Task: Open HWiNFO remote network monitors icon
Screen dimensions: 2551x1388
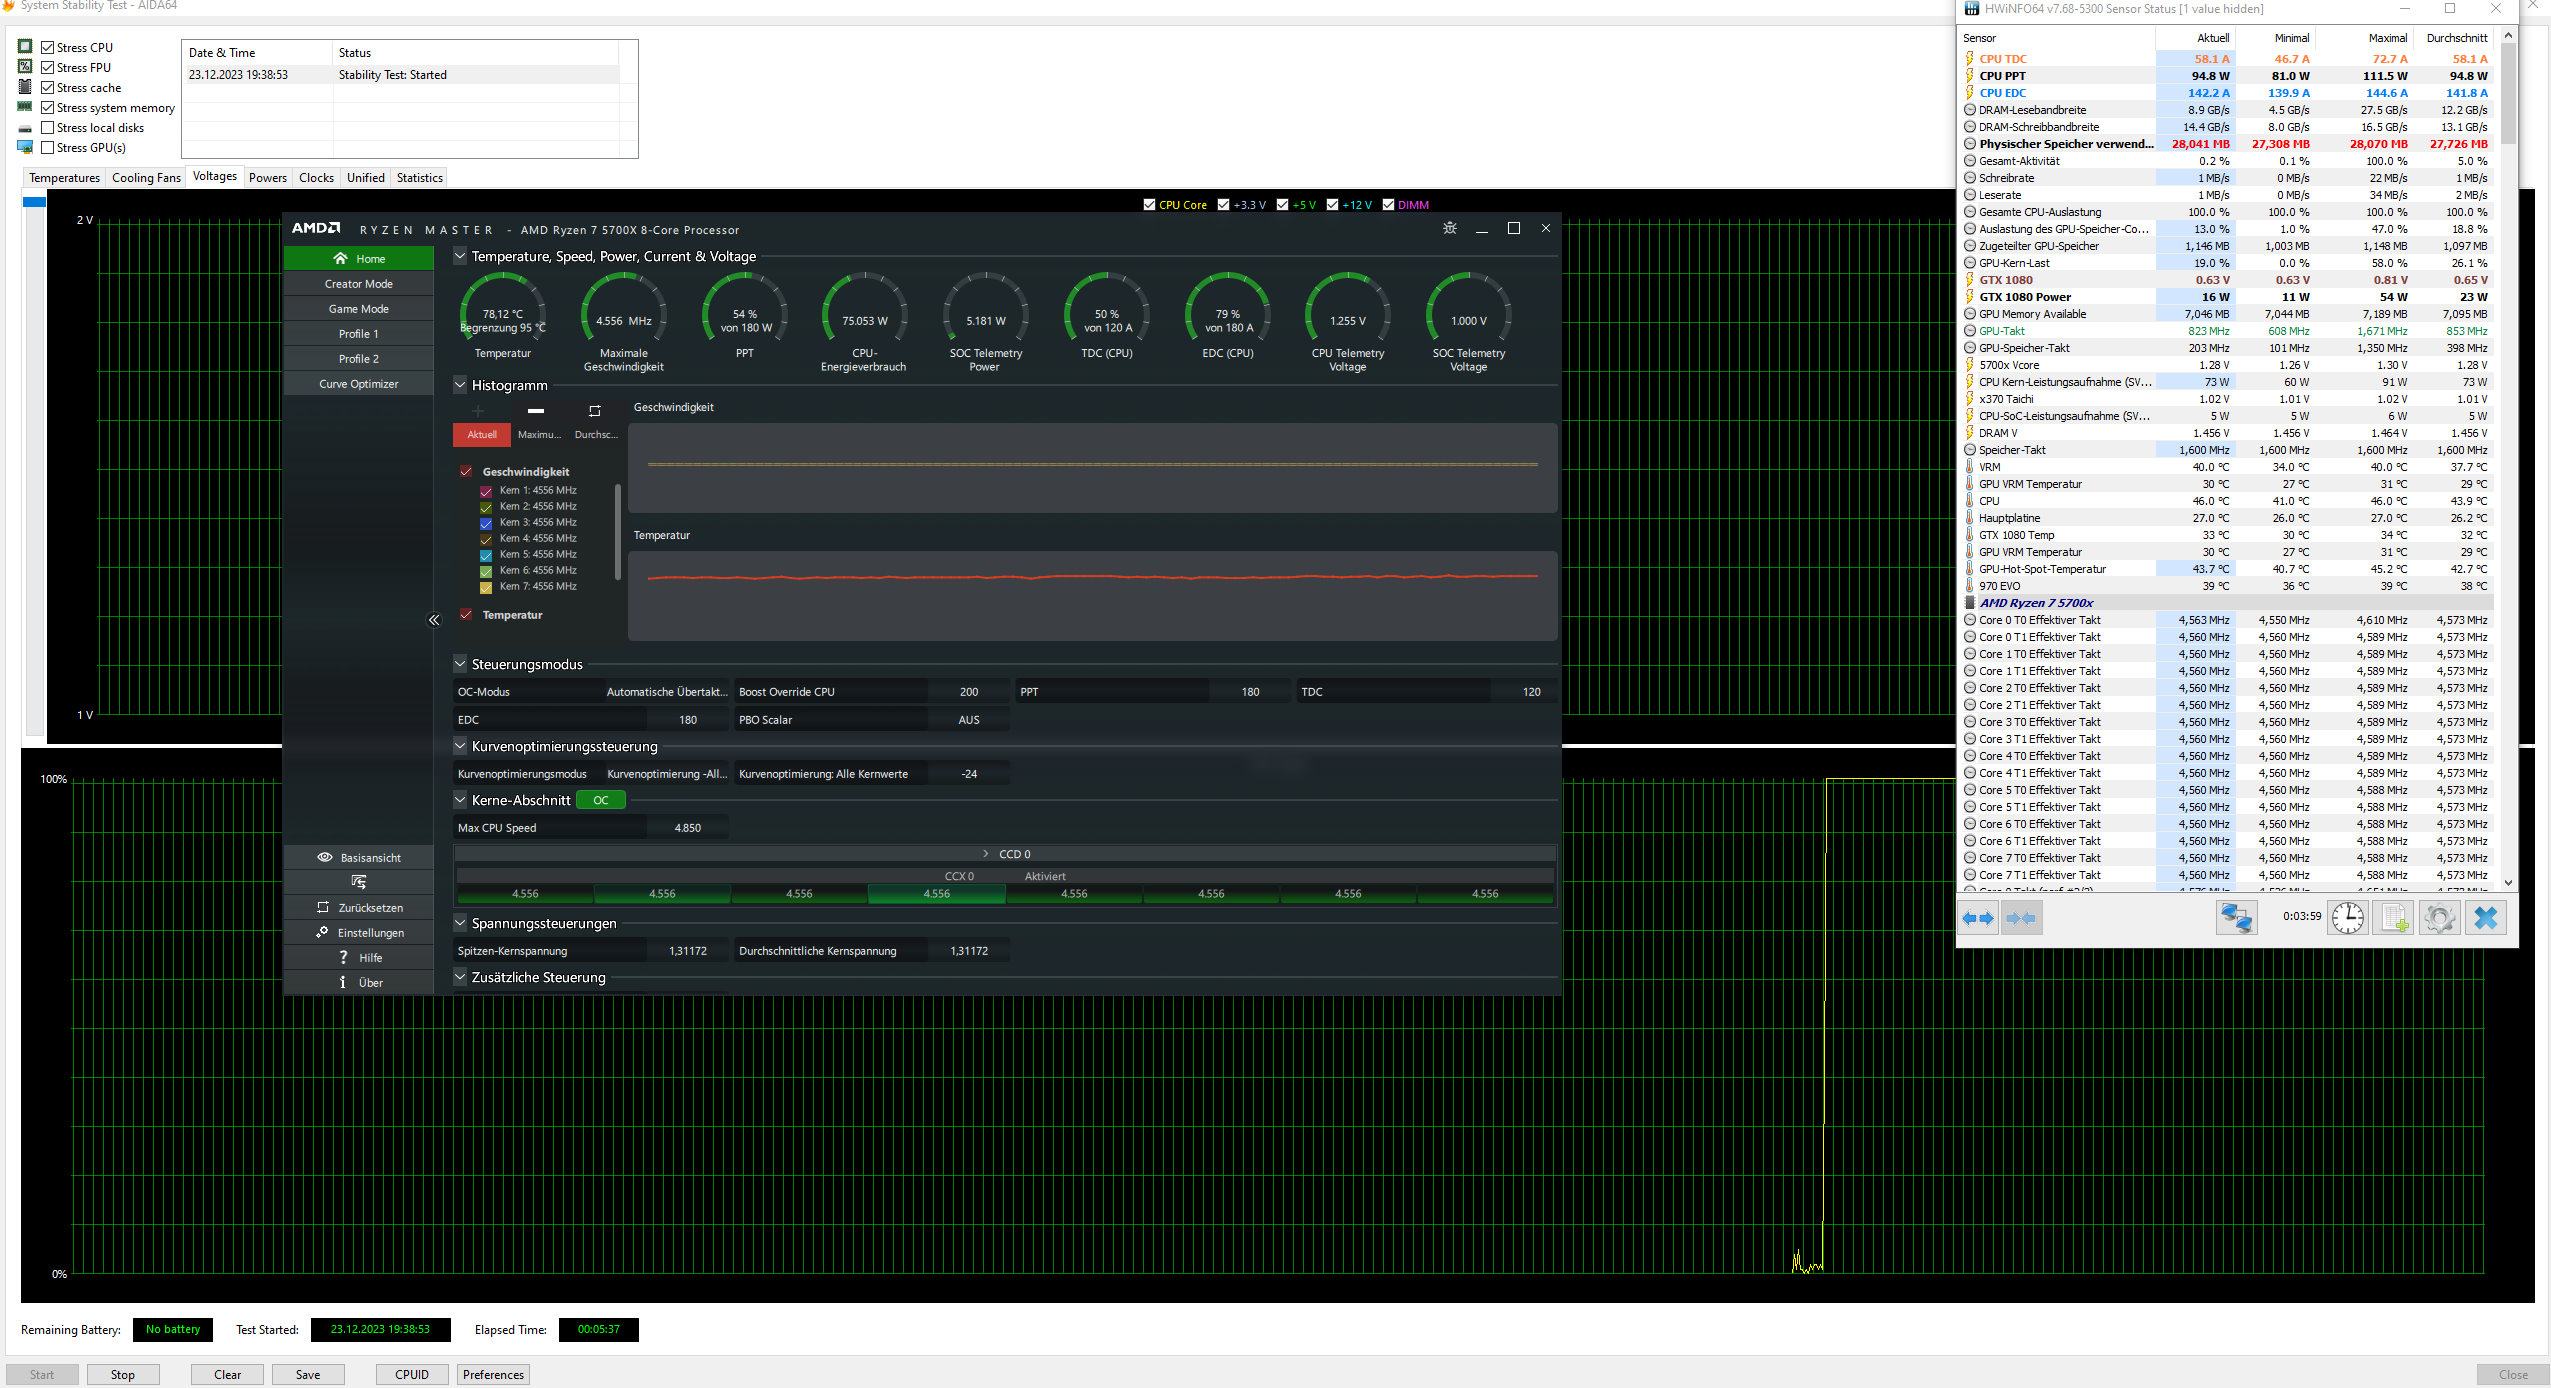Action: [2236, 918]
